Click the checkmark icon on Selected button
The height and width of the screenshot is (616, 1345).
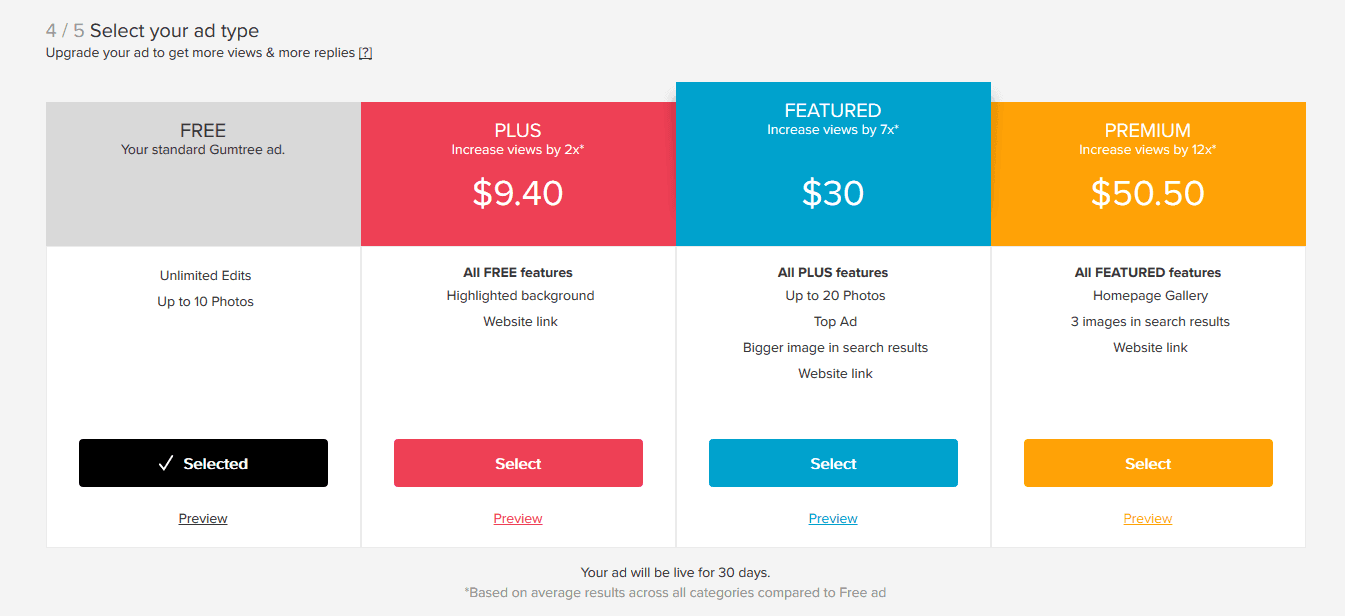(166, 464)
